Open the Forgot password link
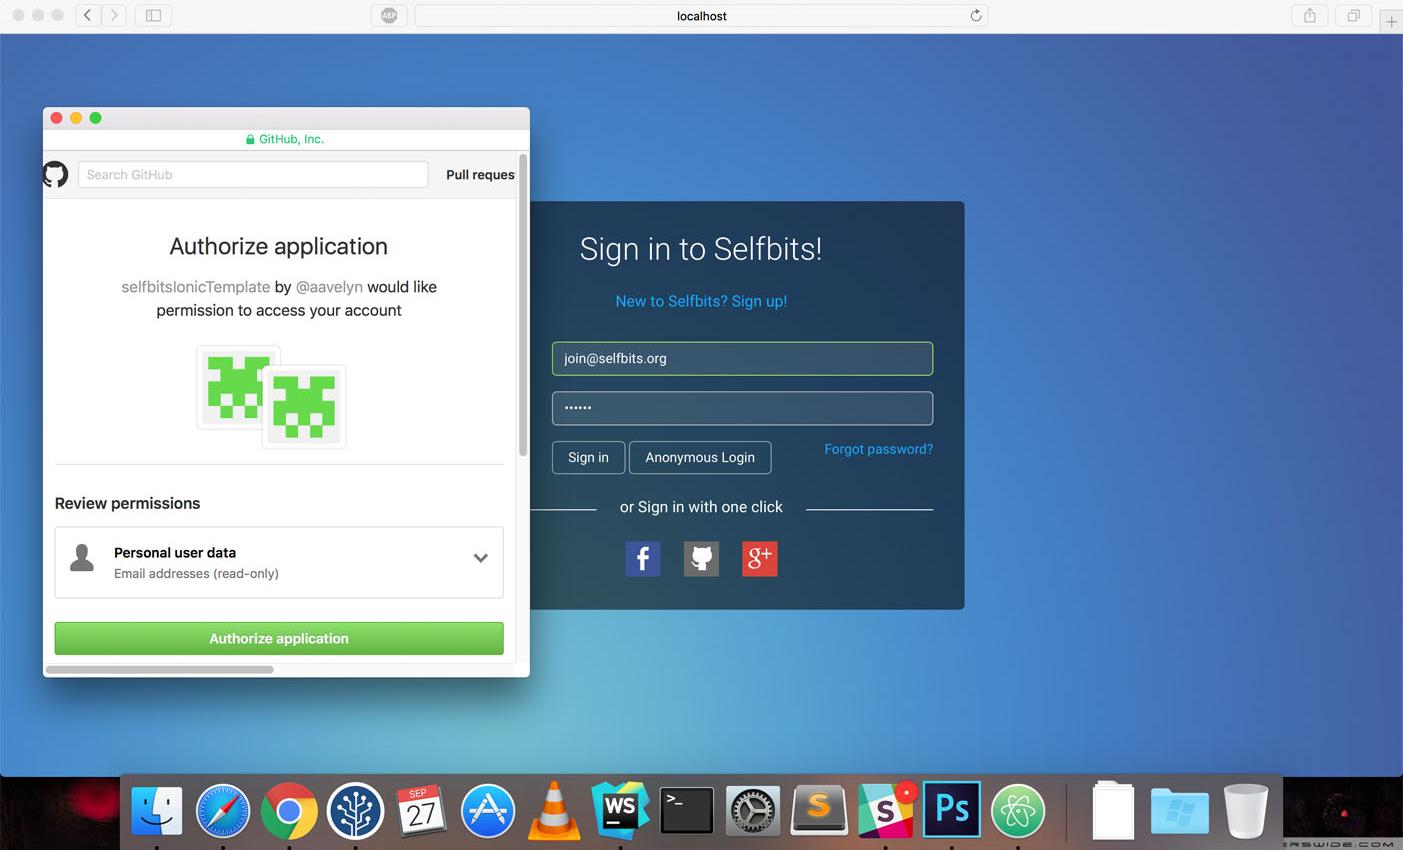The image size is (1403, 850). (878, 449)
